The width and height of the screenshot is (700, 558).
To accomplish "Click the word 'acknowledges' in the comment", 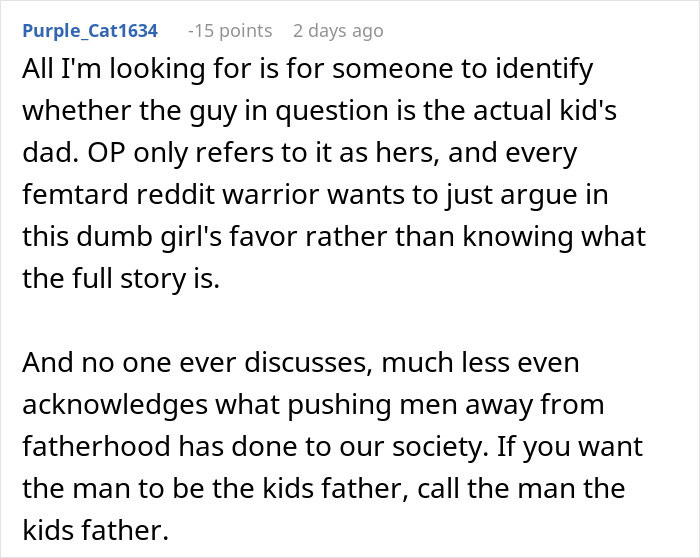I will coord(115,404).
